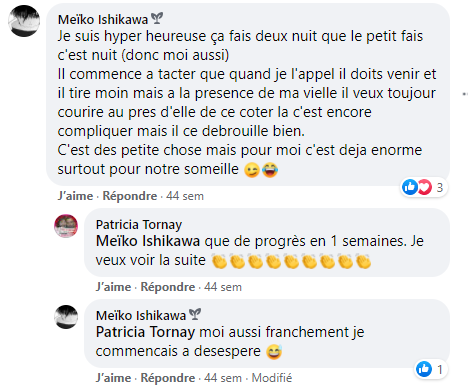Click Patricia Tornay's profile picture
This screenshot has width=468, height=389.
(66, 226)
